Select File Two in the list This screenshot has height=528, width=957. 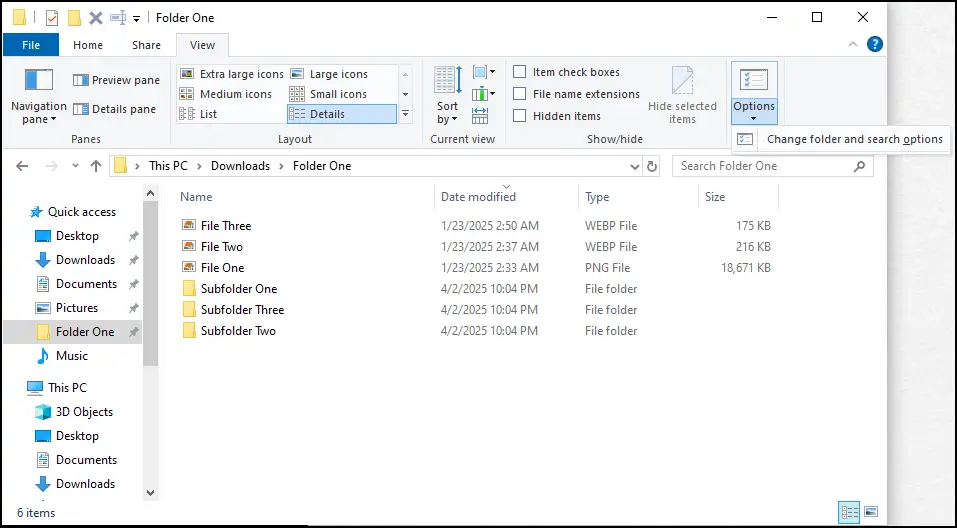(222, 247)
